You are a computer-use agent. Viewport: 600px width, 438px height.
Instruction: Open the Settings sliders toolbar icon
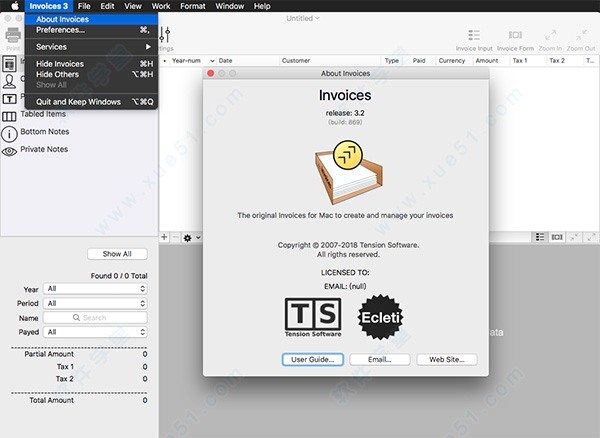tap(165, 35)
